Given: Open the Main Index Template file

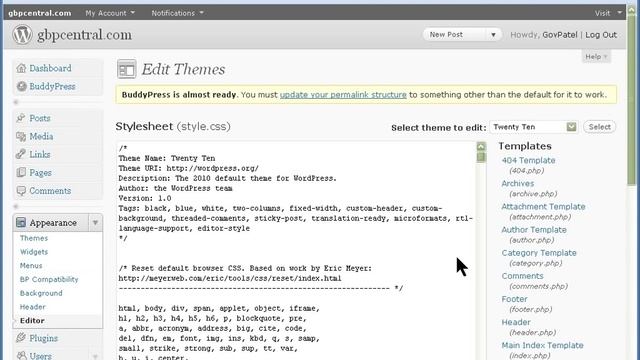Looking at the screenshot, I should coord(542,345).
